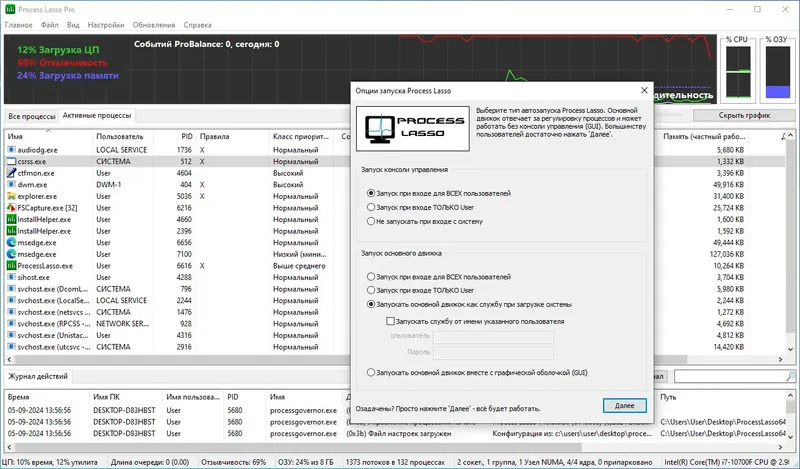Sort process list by Имя column
Viewport: 800px width, 469px height.
[x=48, y=137]
